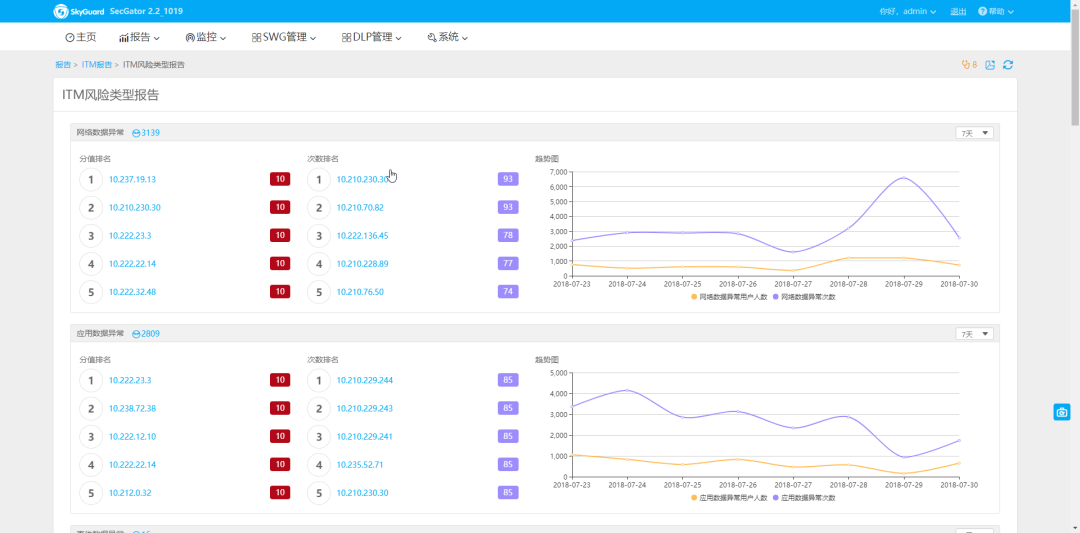Refresh the report with refresh icon
The height and width of the screenshot is (533, 1080).
coord(1008,65)
